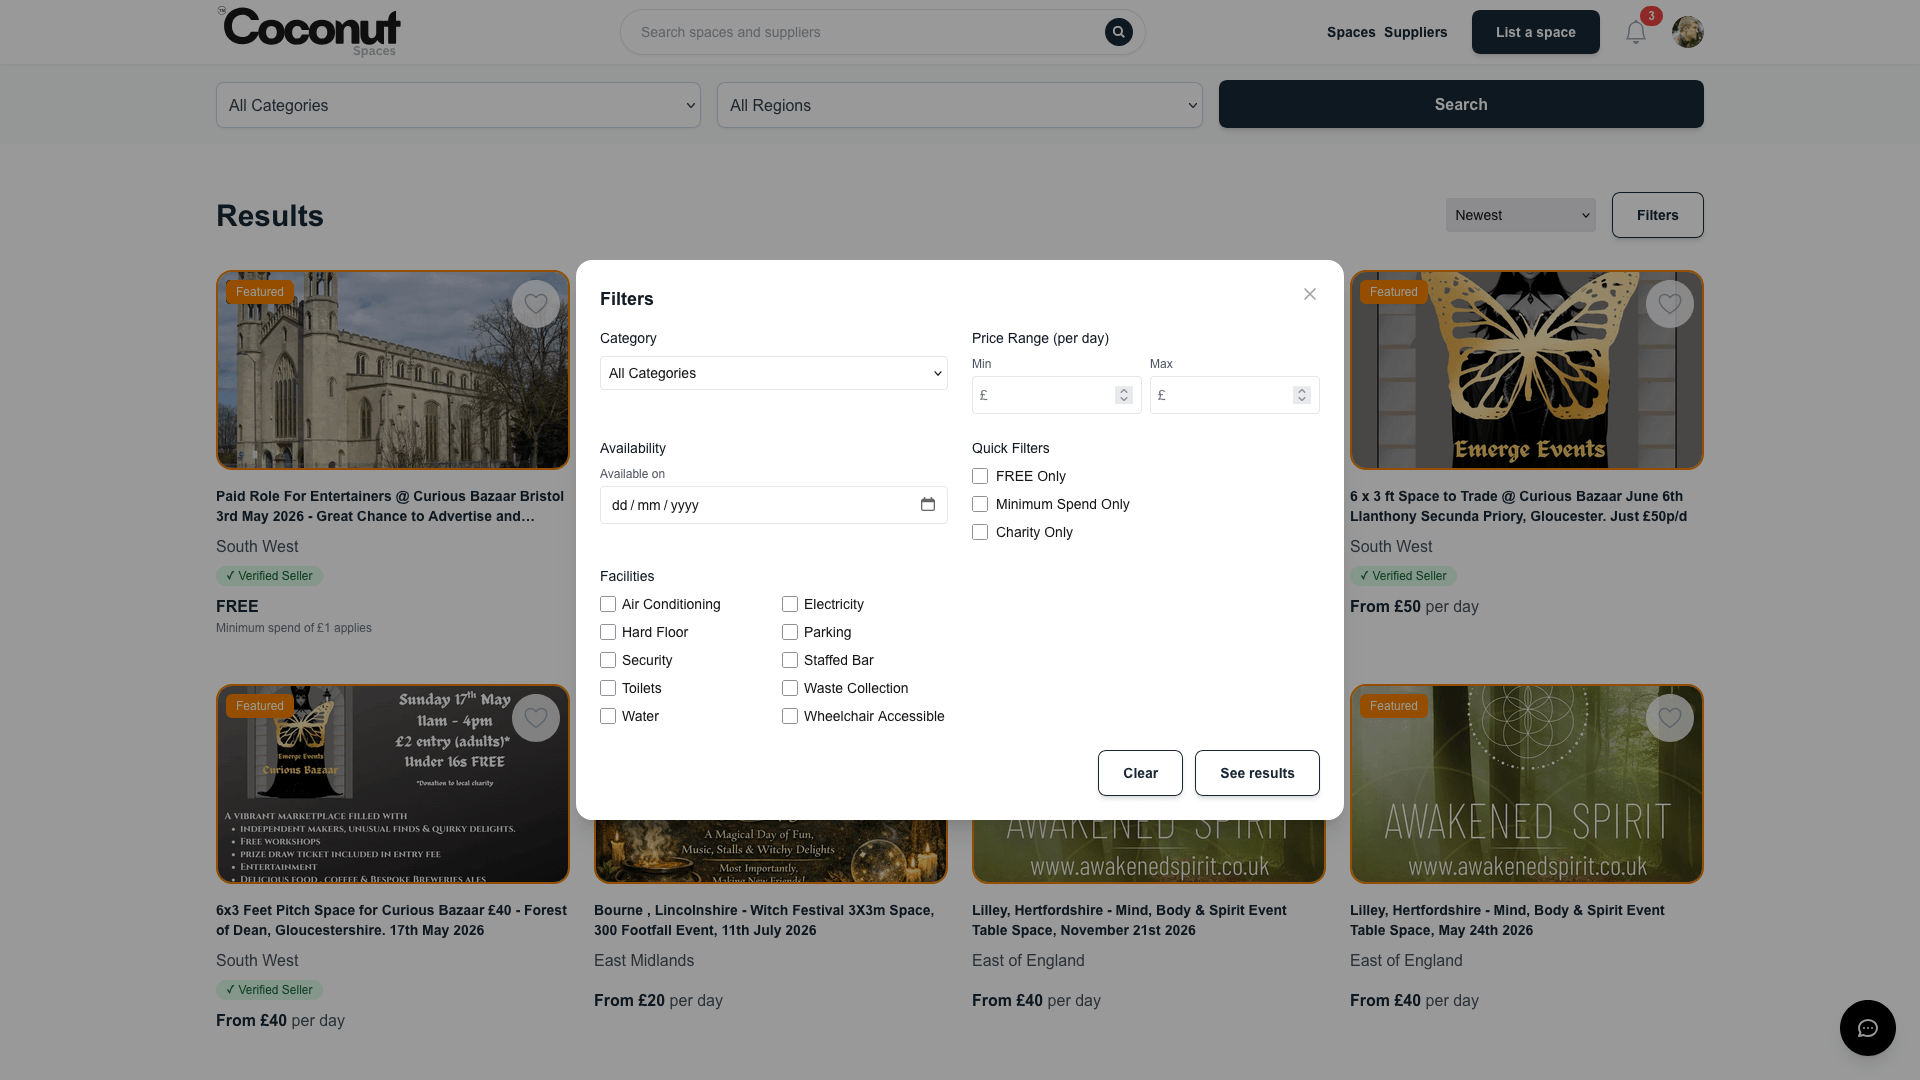Open the Newest sort dropdown
1920x1080 pixels.
pos(1520,215)
